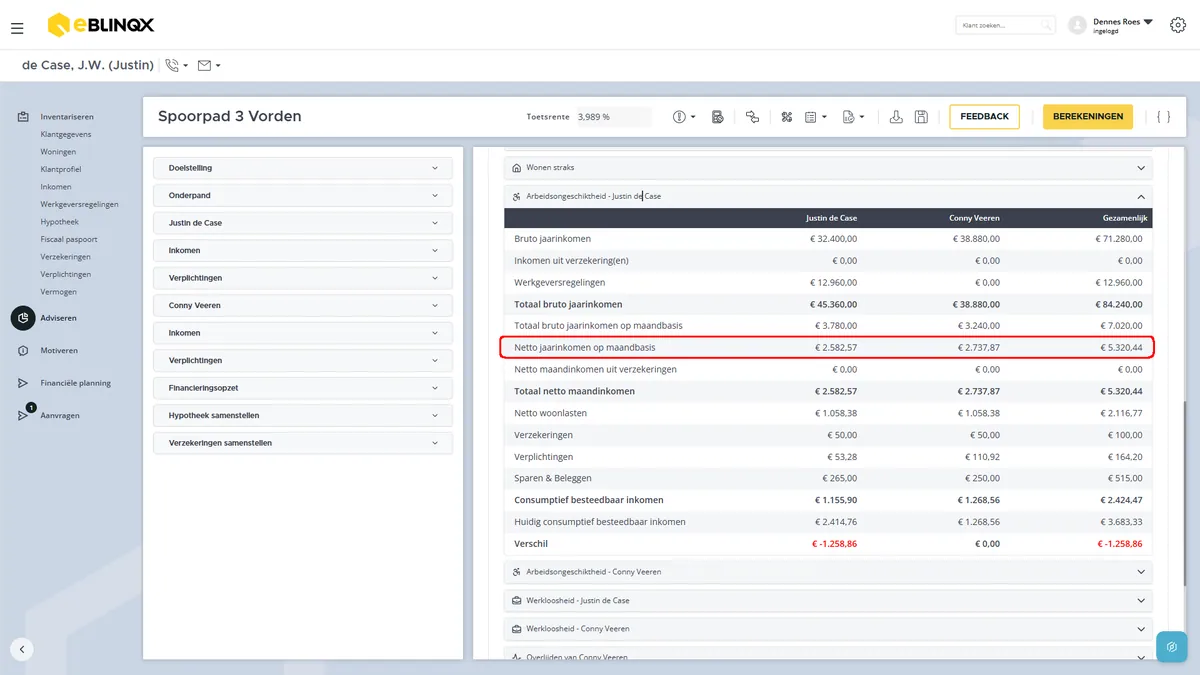
Task: Click the curly braces icon
Action: click(1163, 117)
